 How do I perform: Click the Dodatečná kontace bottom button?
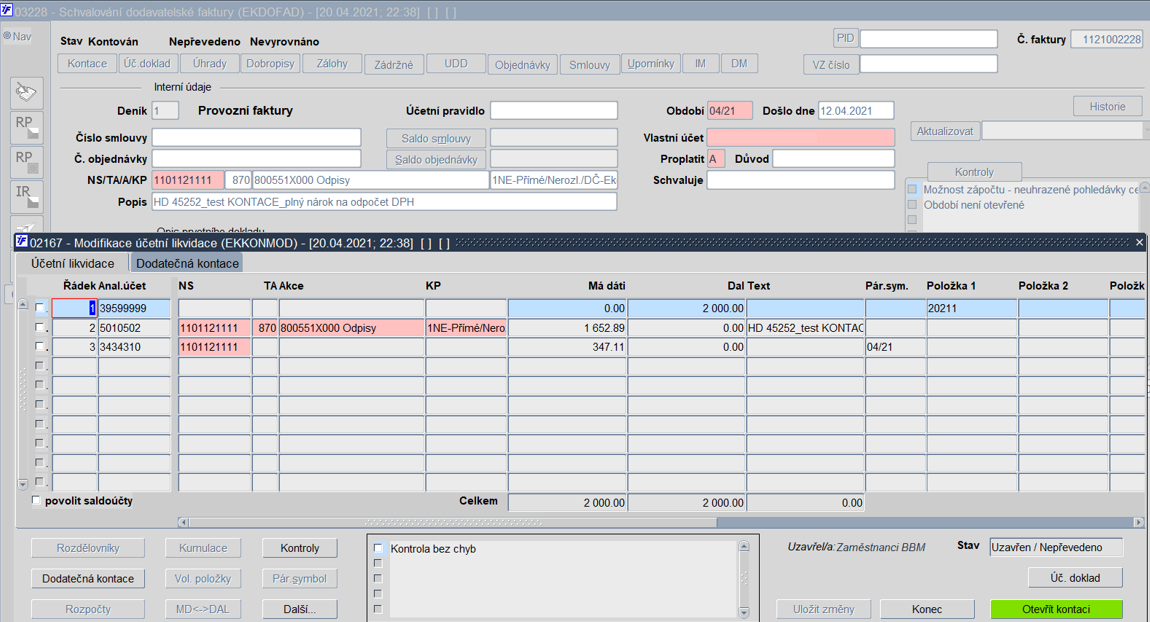[x=88, y=579]
